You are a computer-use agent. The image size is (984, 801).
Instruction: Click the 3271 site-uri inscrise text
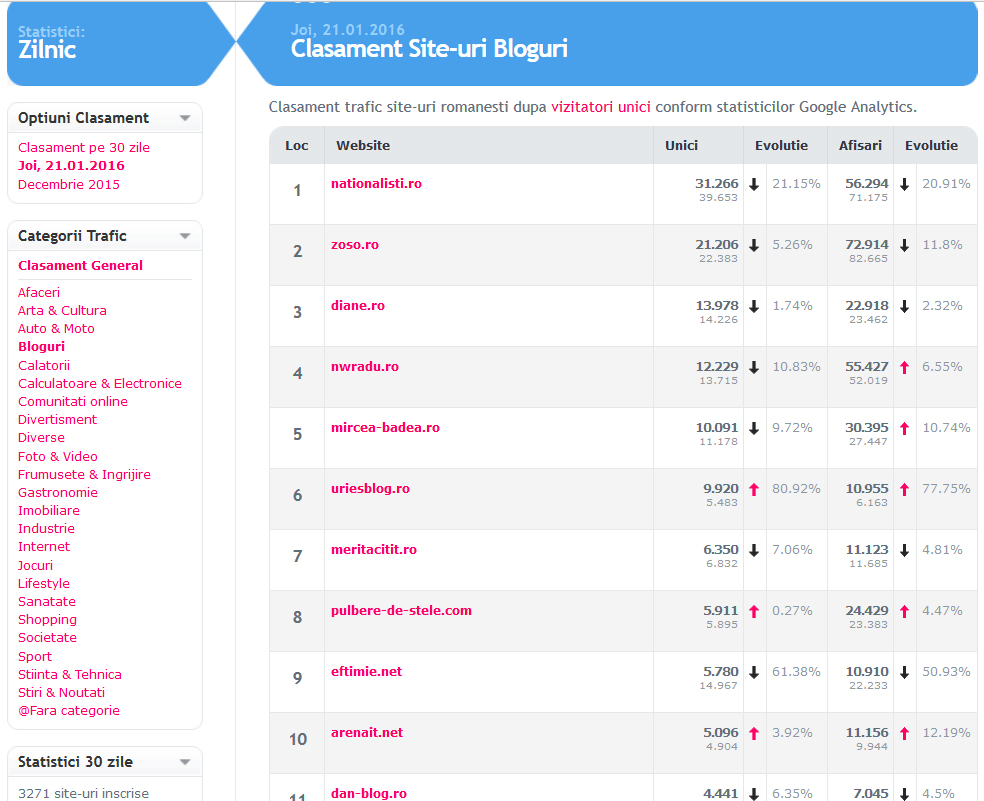coord(83,793)
